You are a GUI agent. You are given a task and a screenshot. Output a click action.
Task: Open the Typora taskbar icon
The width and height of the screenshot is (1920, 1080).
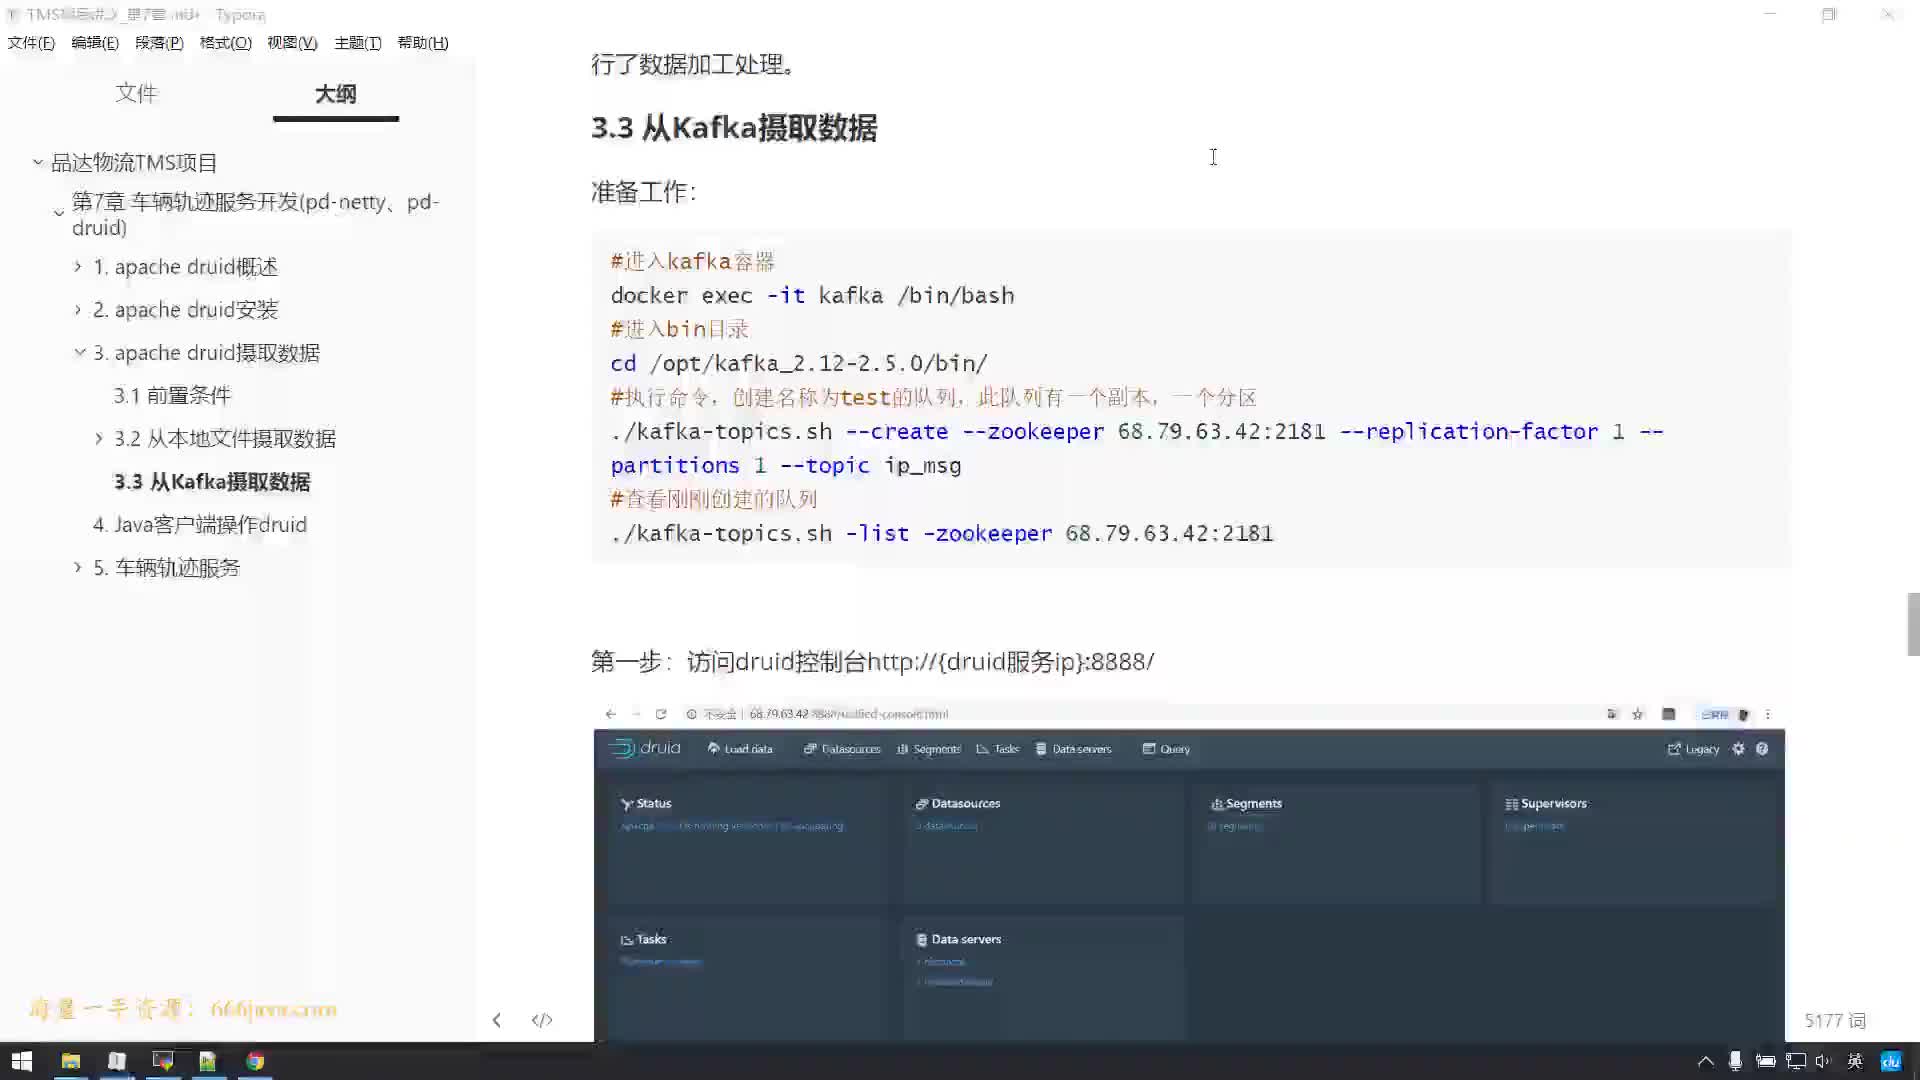[x=117, y=1061]
